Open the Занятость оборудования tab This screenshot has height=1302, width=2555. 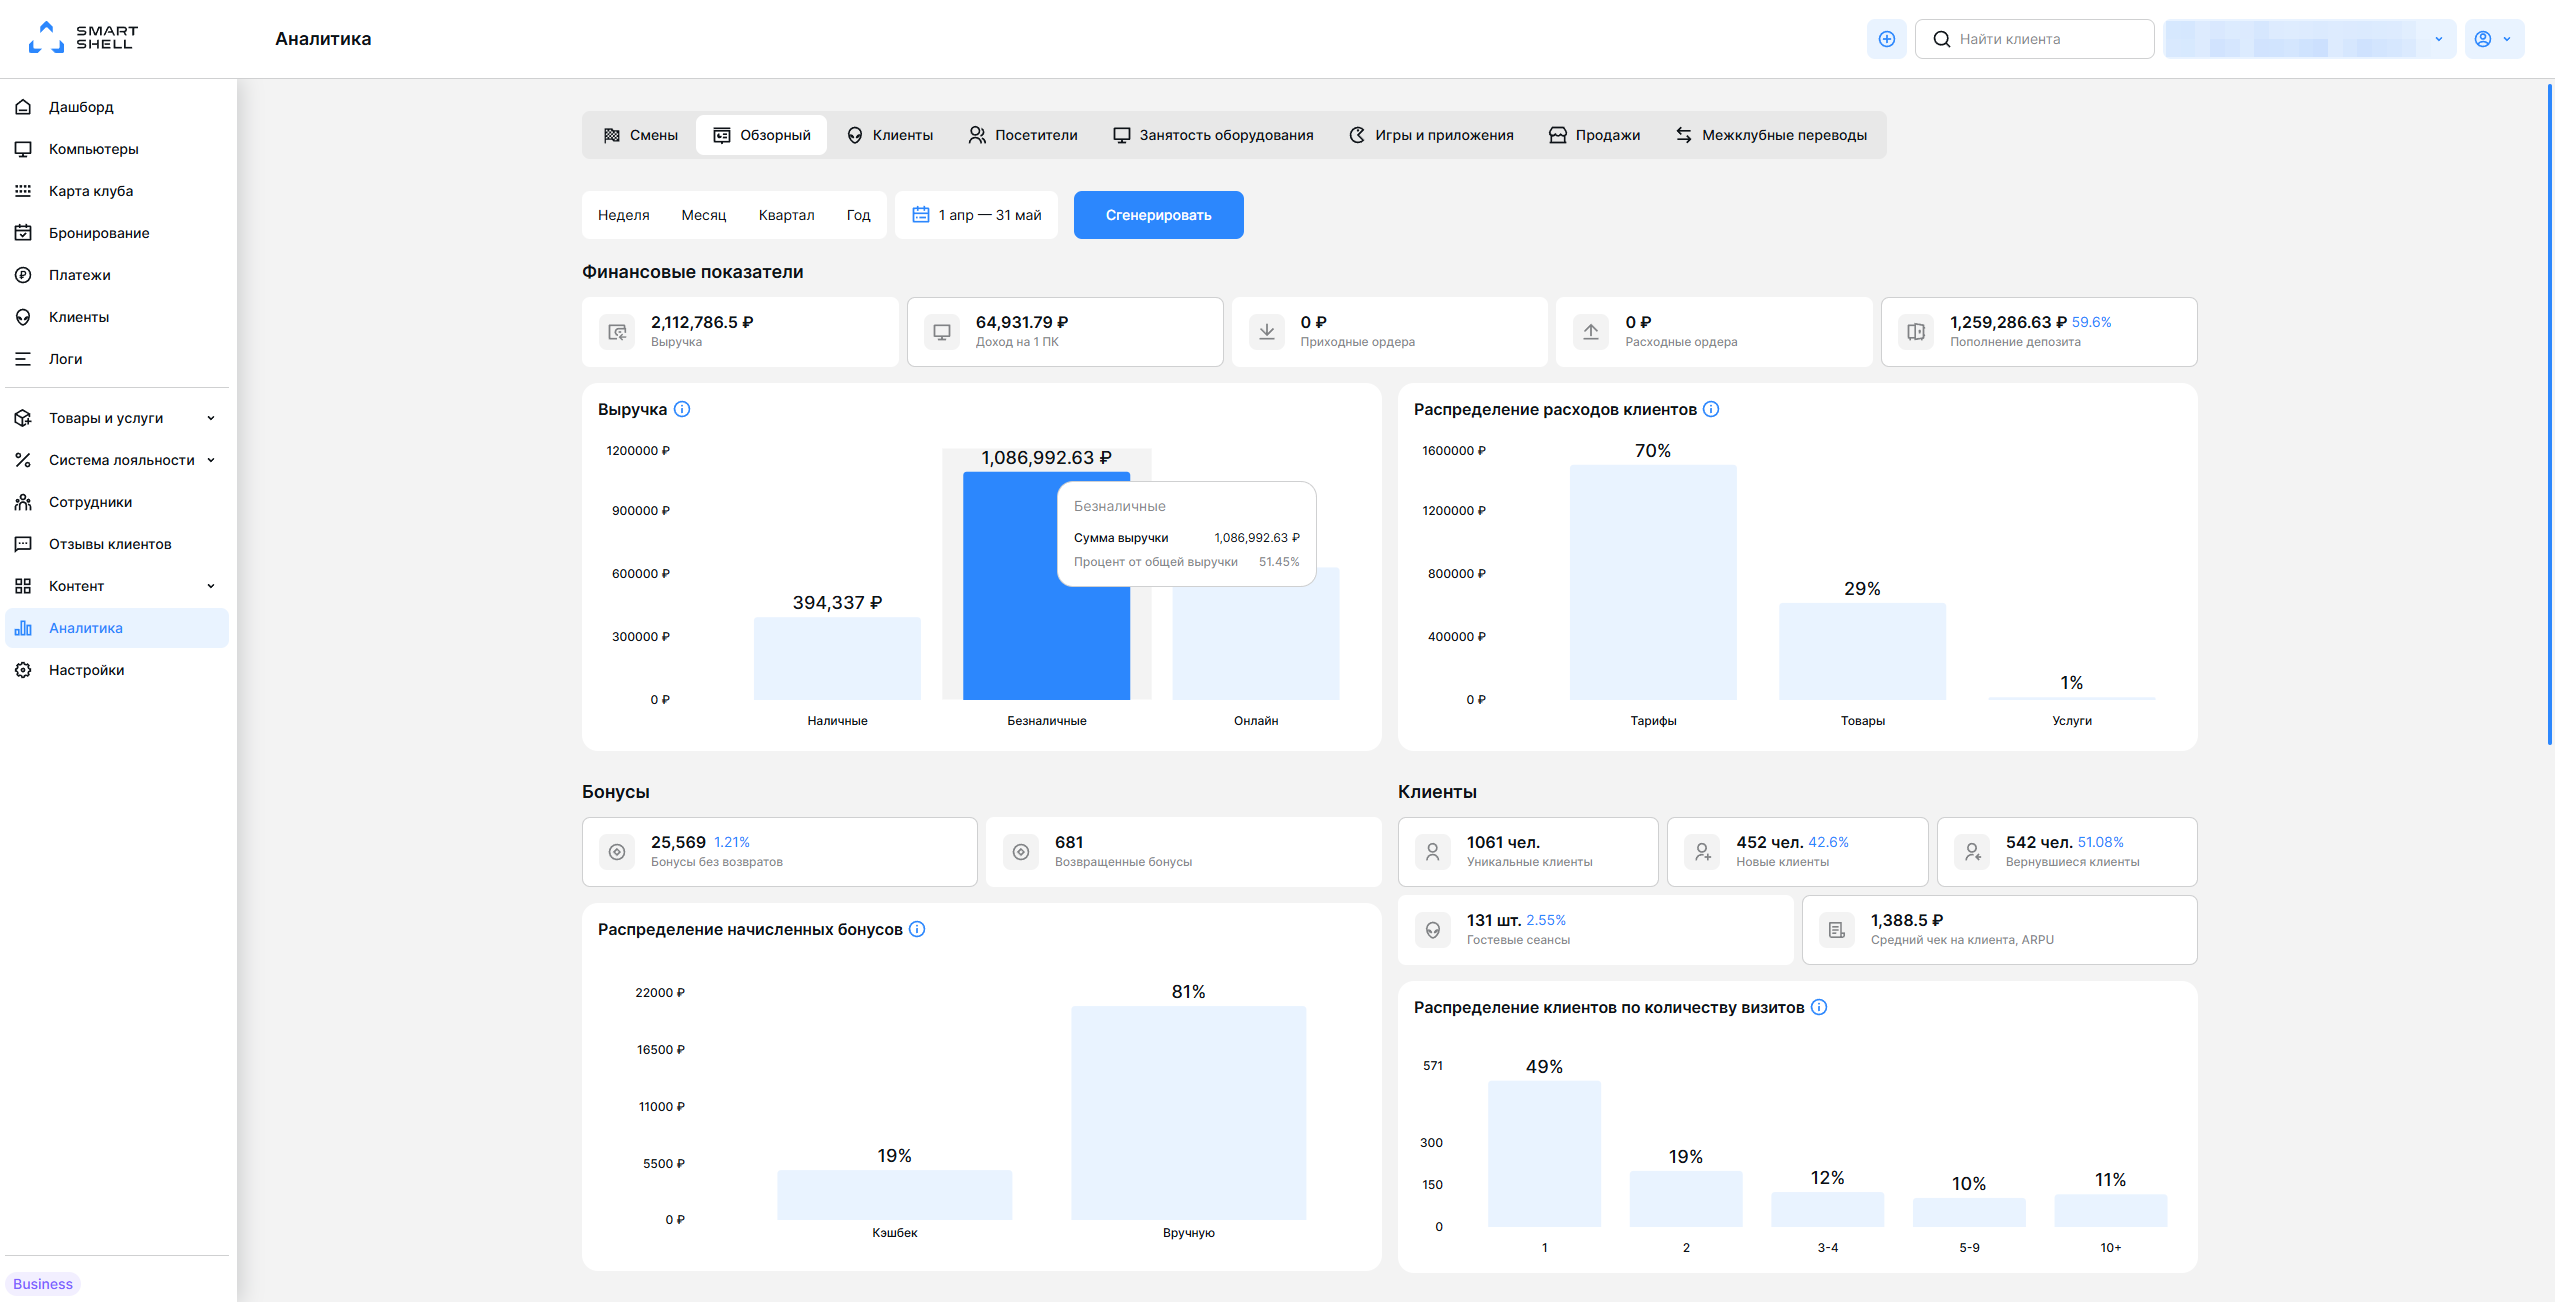(x=1213, y=135)
